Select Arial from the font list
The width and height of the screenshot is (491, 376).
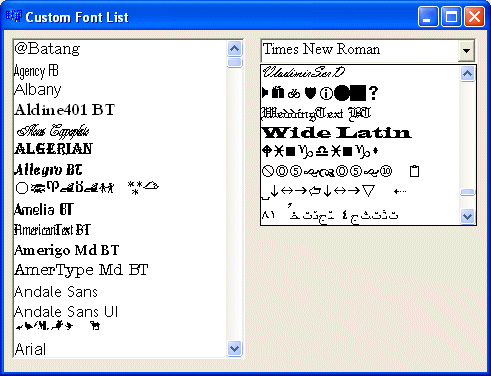(x=30, y=350)
